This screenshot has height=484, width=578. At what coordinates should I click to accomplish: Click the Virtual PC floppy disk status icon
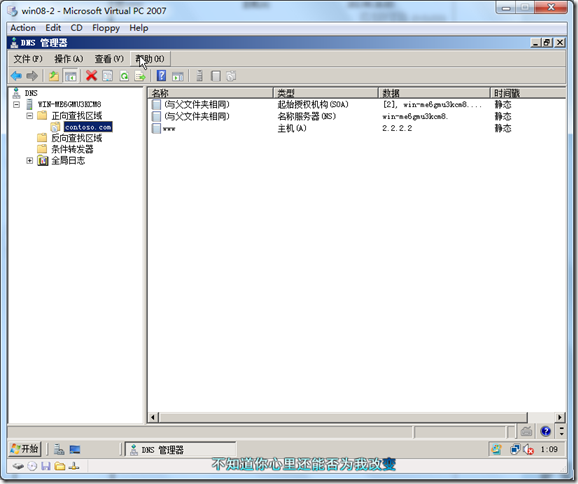46,466
